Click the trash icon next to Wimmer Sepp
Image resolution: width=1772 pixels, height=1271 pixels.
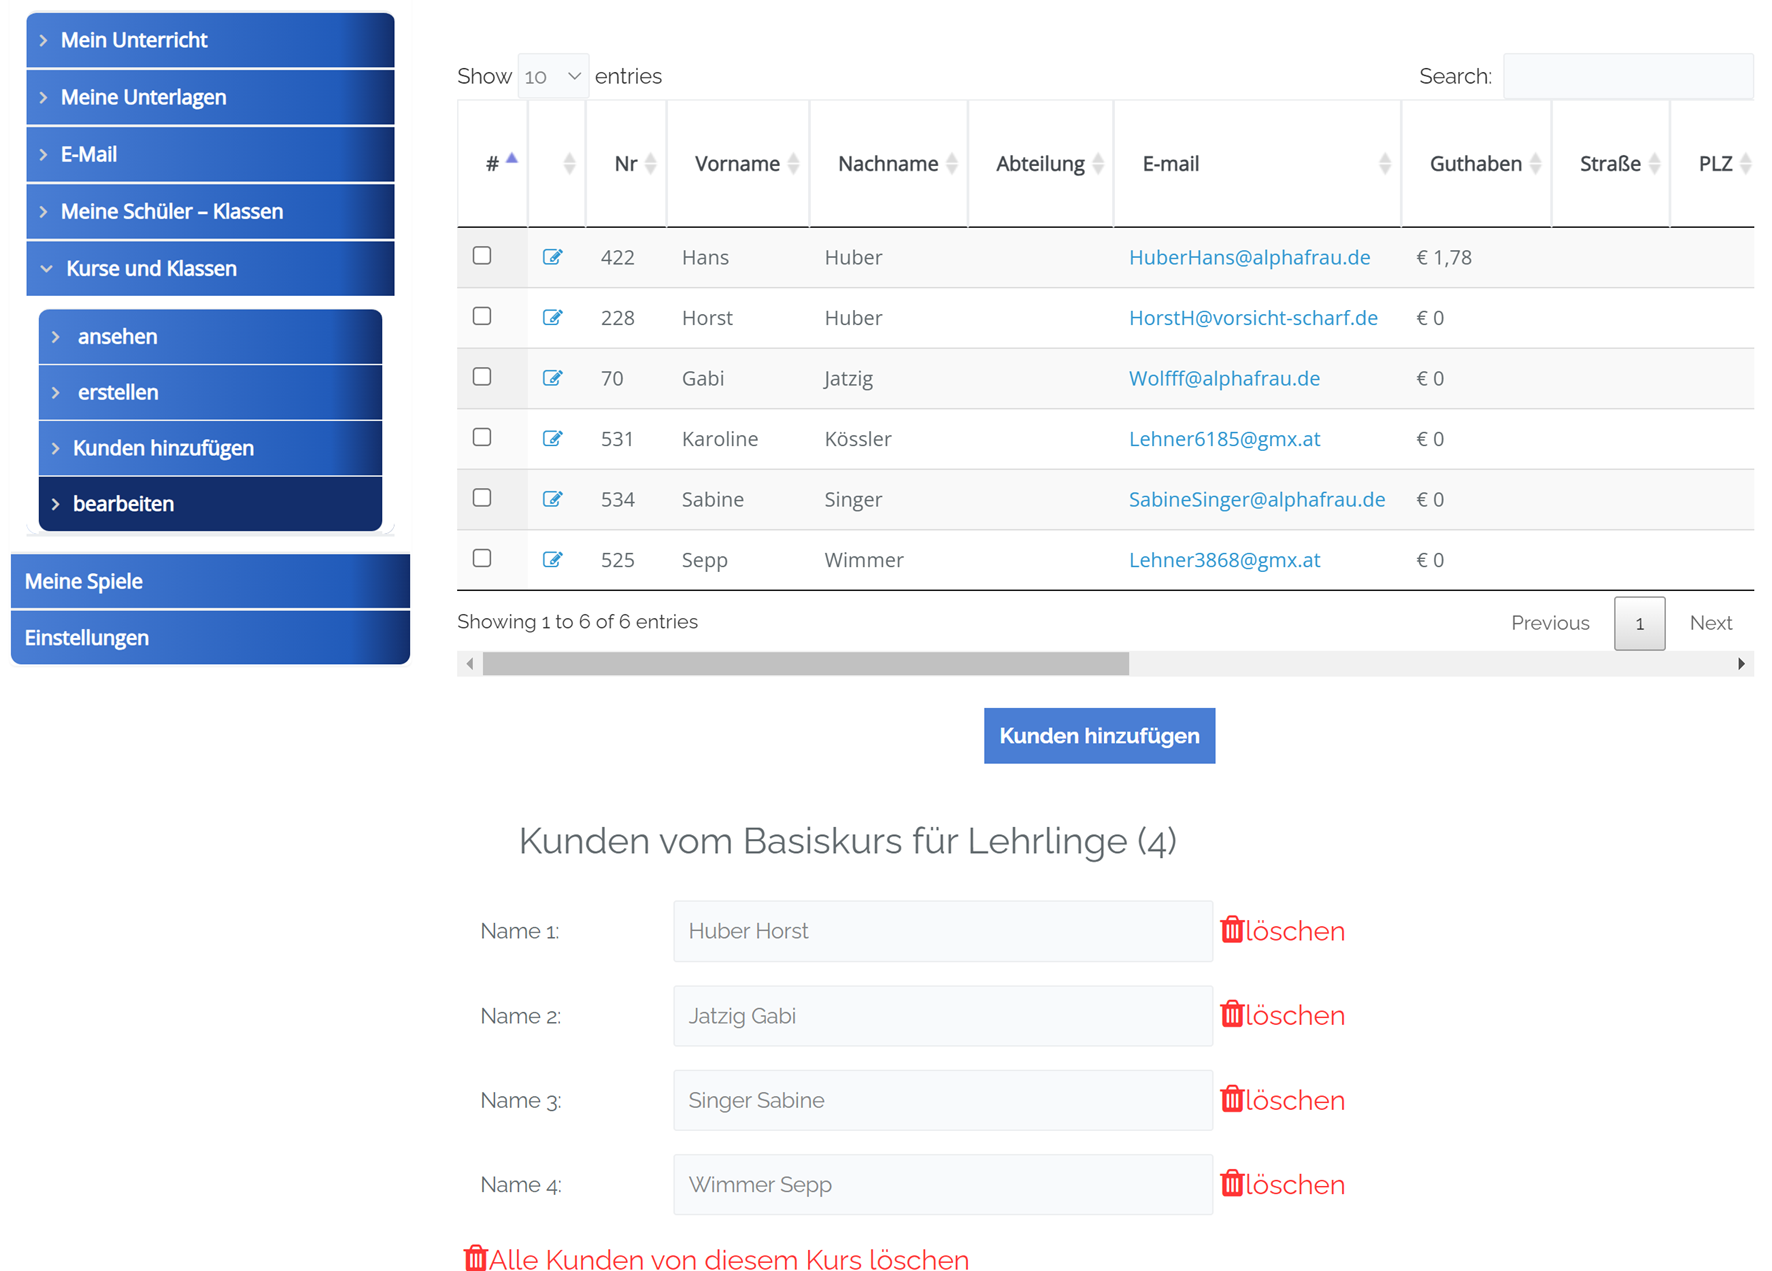tap(1232, 1184)
